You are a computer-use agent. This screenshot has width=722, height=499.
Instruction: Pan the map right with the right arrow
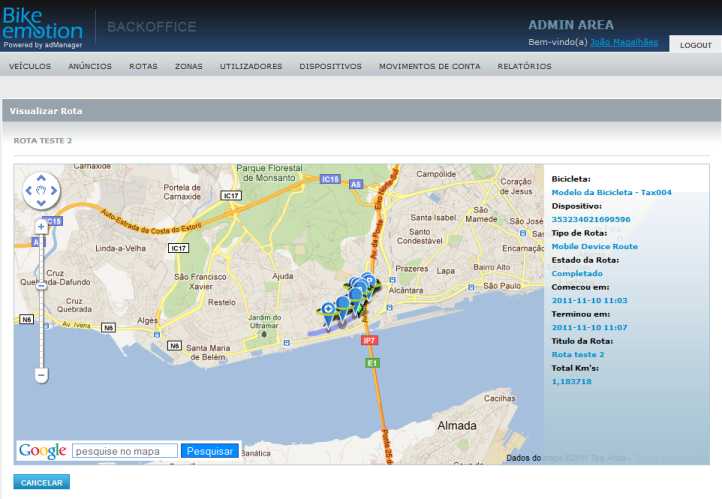point(54,191)
